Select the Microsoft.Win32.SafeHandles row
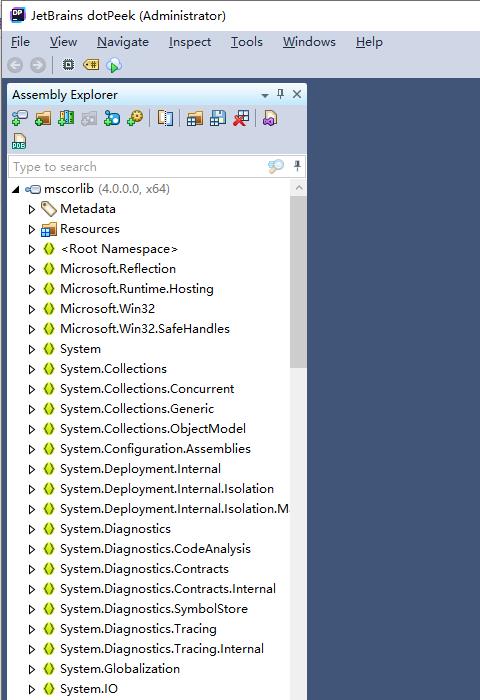 pos(145,329)
